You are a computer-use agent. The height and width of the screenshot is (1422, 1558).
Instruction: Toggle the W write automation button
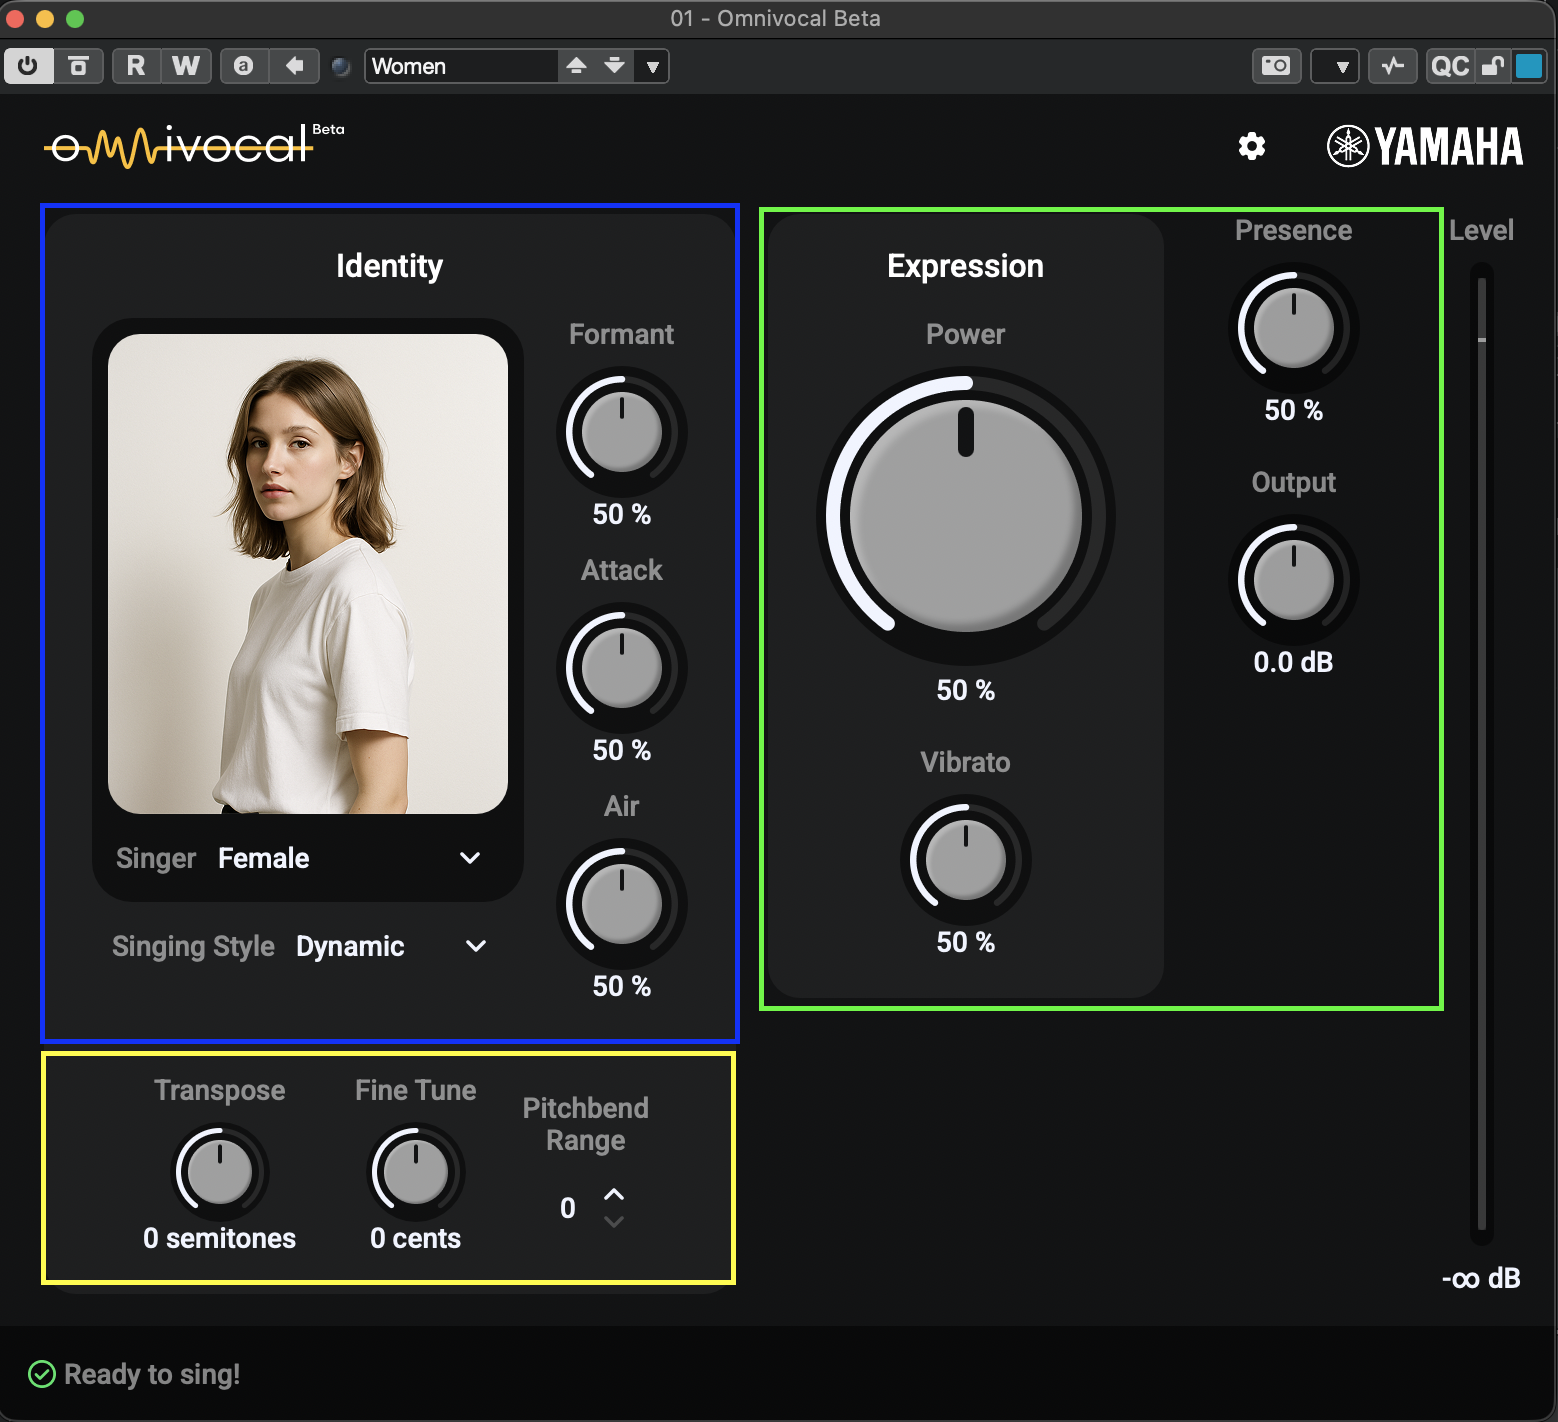point(185,66)
